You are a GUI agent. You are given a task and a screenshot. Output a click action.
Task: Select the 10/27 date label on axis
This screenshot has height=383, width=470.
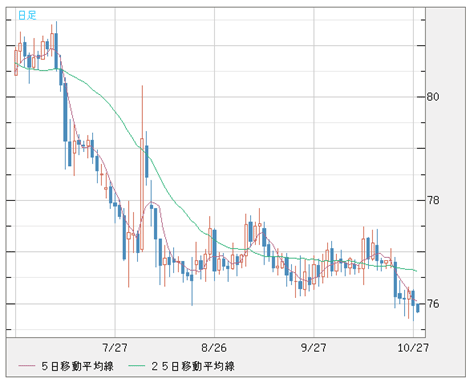[413, 348]
